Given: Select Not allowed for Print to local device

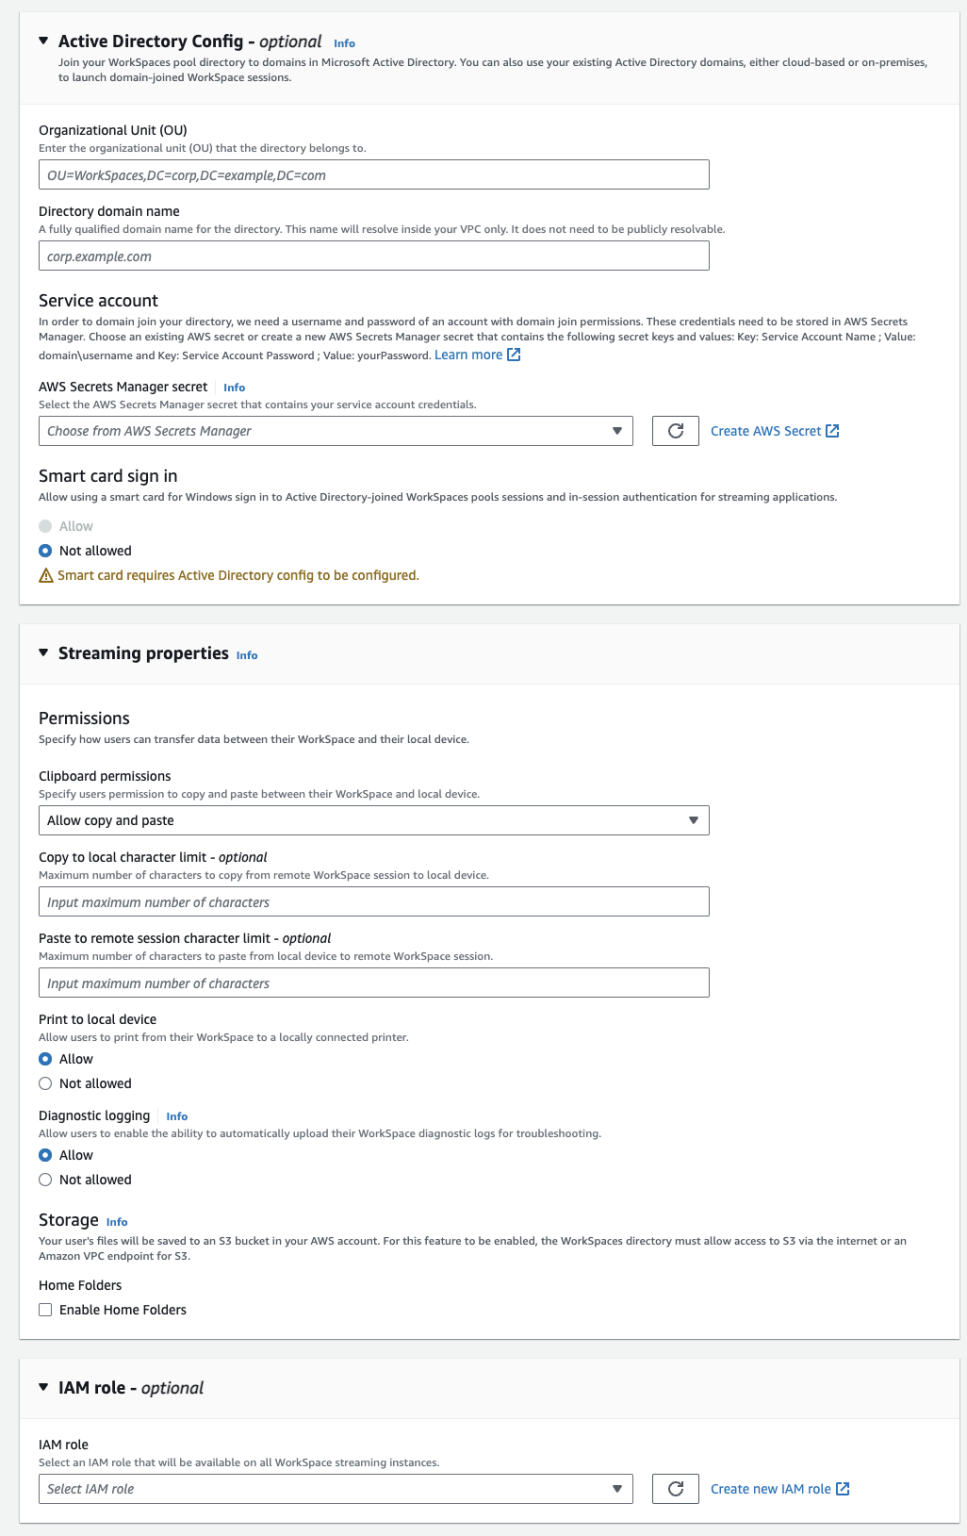Looking at the screenshot, I should (x=44, y=1083).
